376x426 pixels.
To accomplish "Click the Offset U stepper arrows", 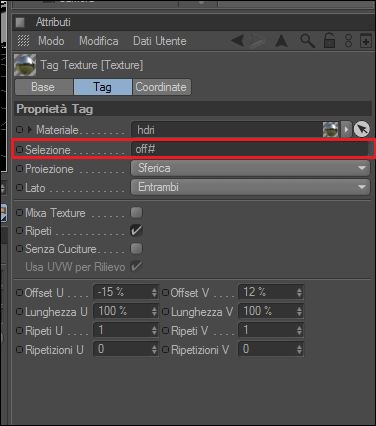I will tap(154, 292).
